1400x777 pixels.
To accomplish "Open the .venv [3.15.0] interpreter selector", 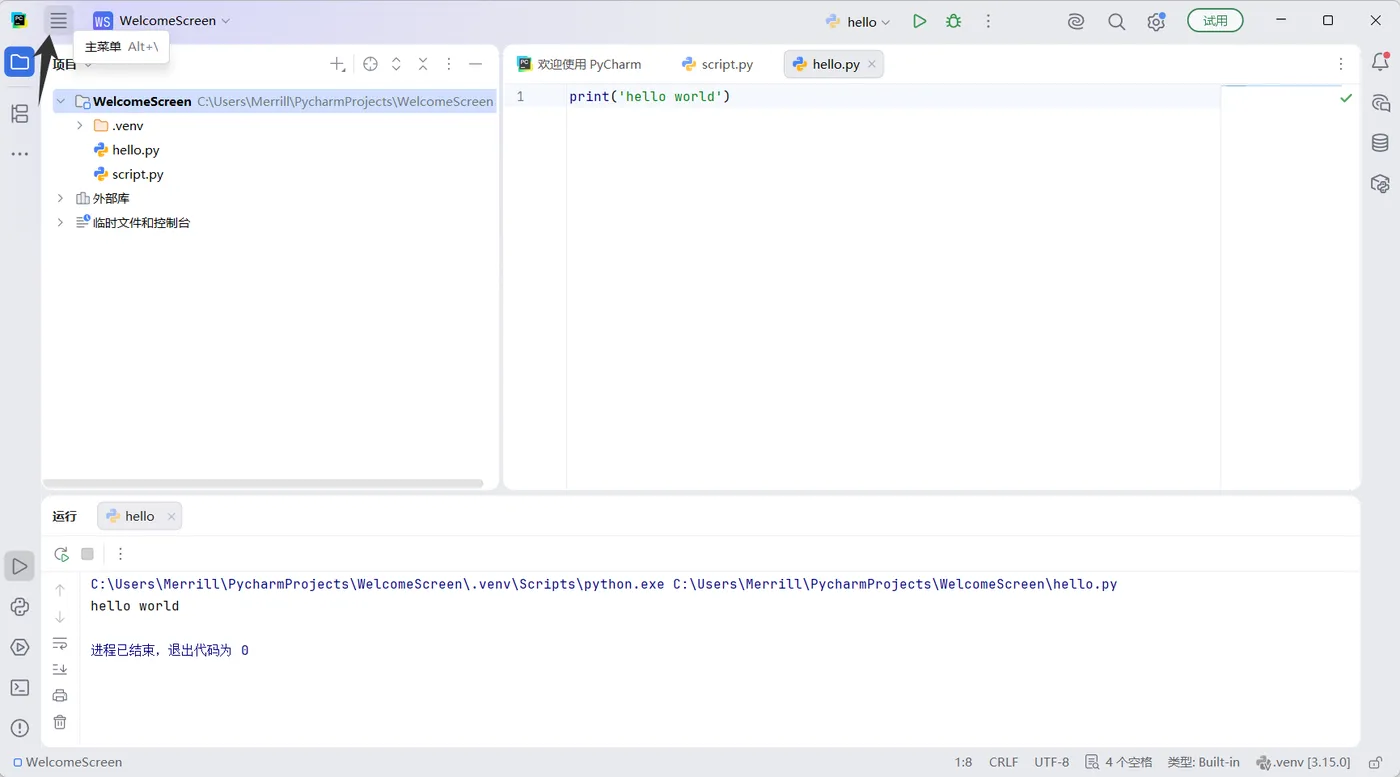I will [1303, 762].
